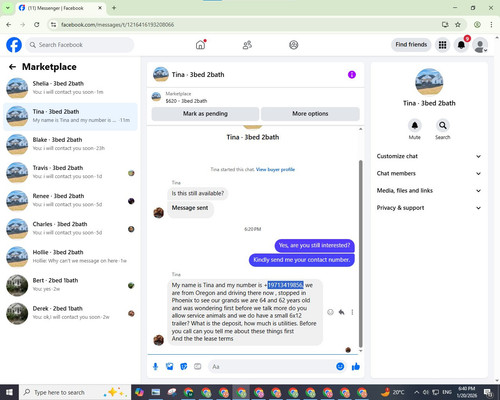Open the Friends icon in top navigation
Image resolution: width=500 pixels, height=400 pixels.
pyautogui.click(x=247, y=45)
